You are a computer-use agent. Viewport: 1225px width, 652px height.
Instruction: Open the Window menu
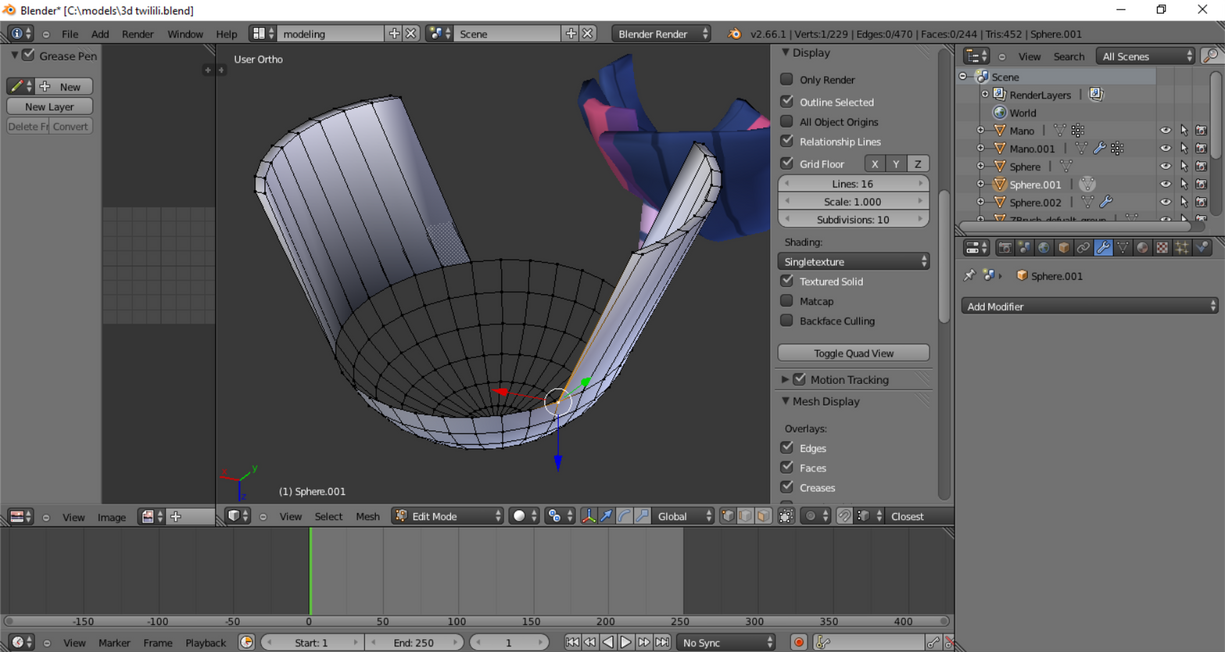coord(185,34)
